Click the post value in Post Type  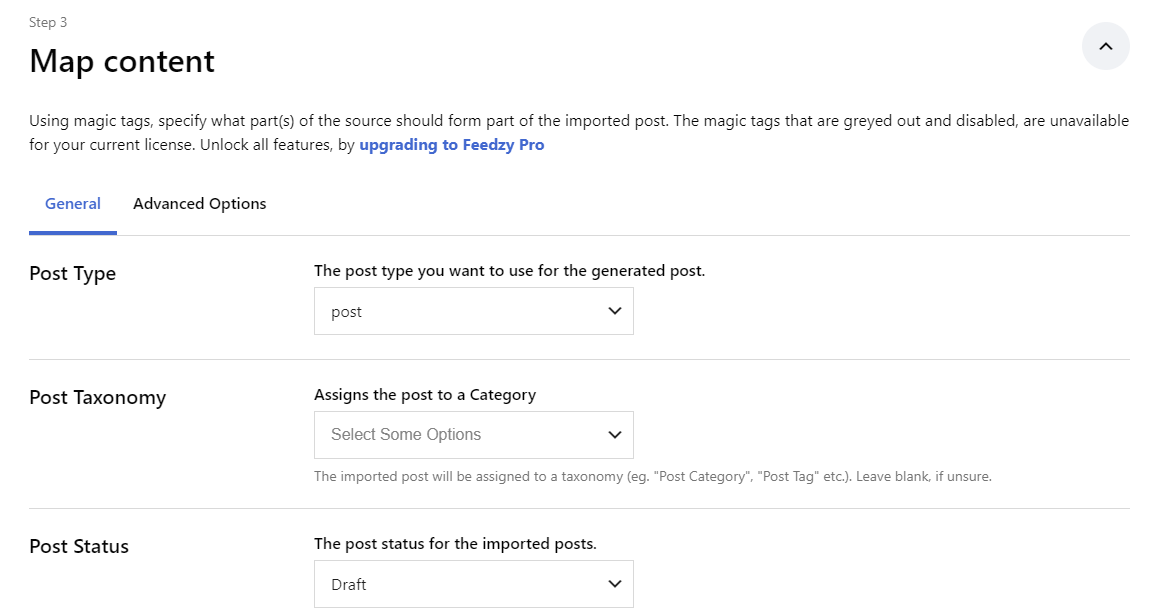point(346,311)
